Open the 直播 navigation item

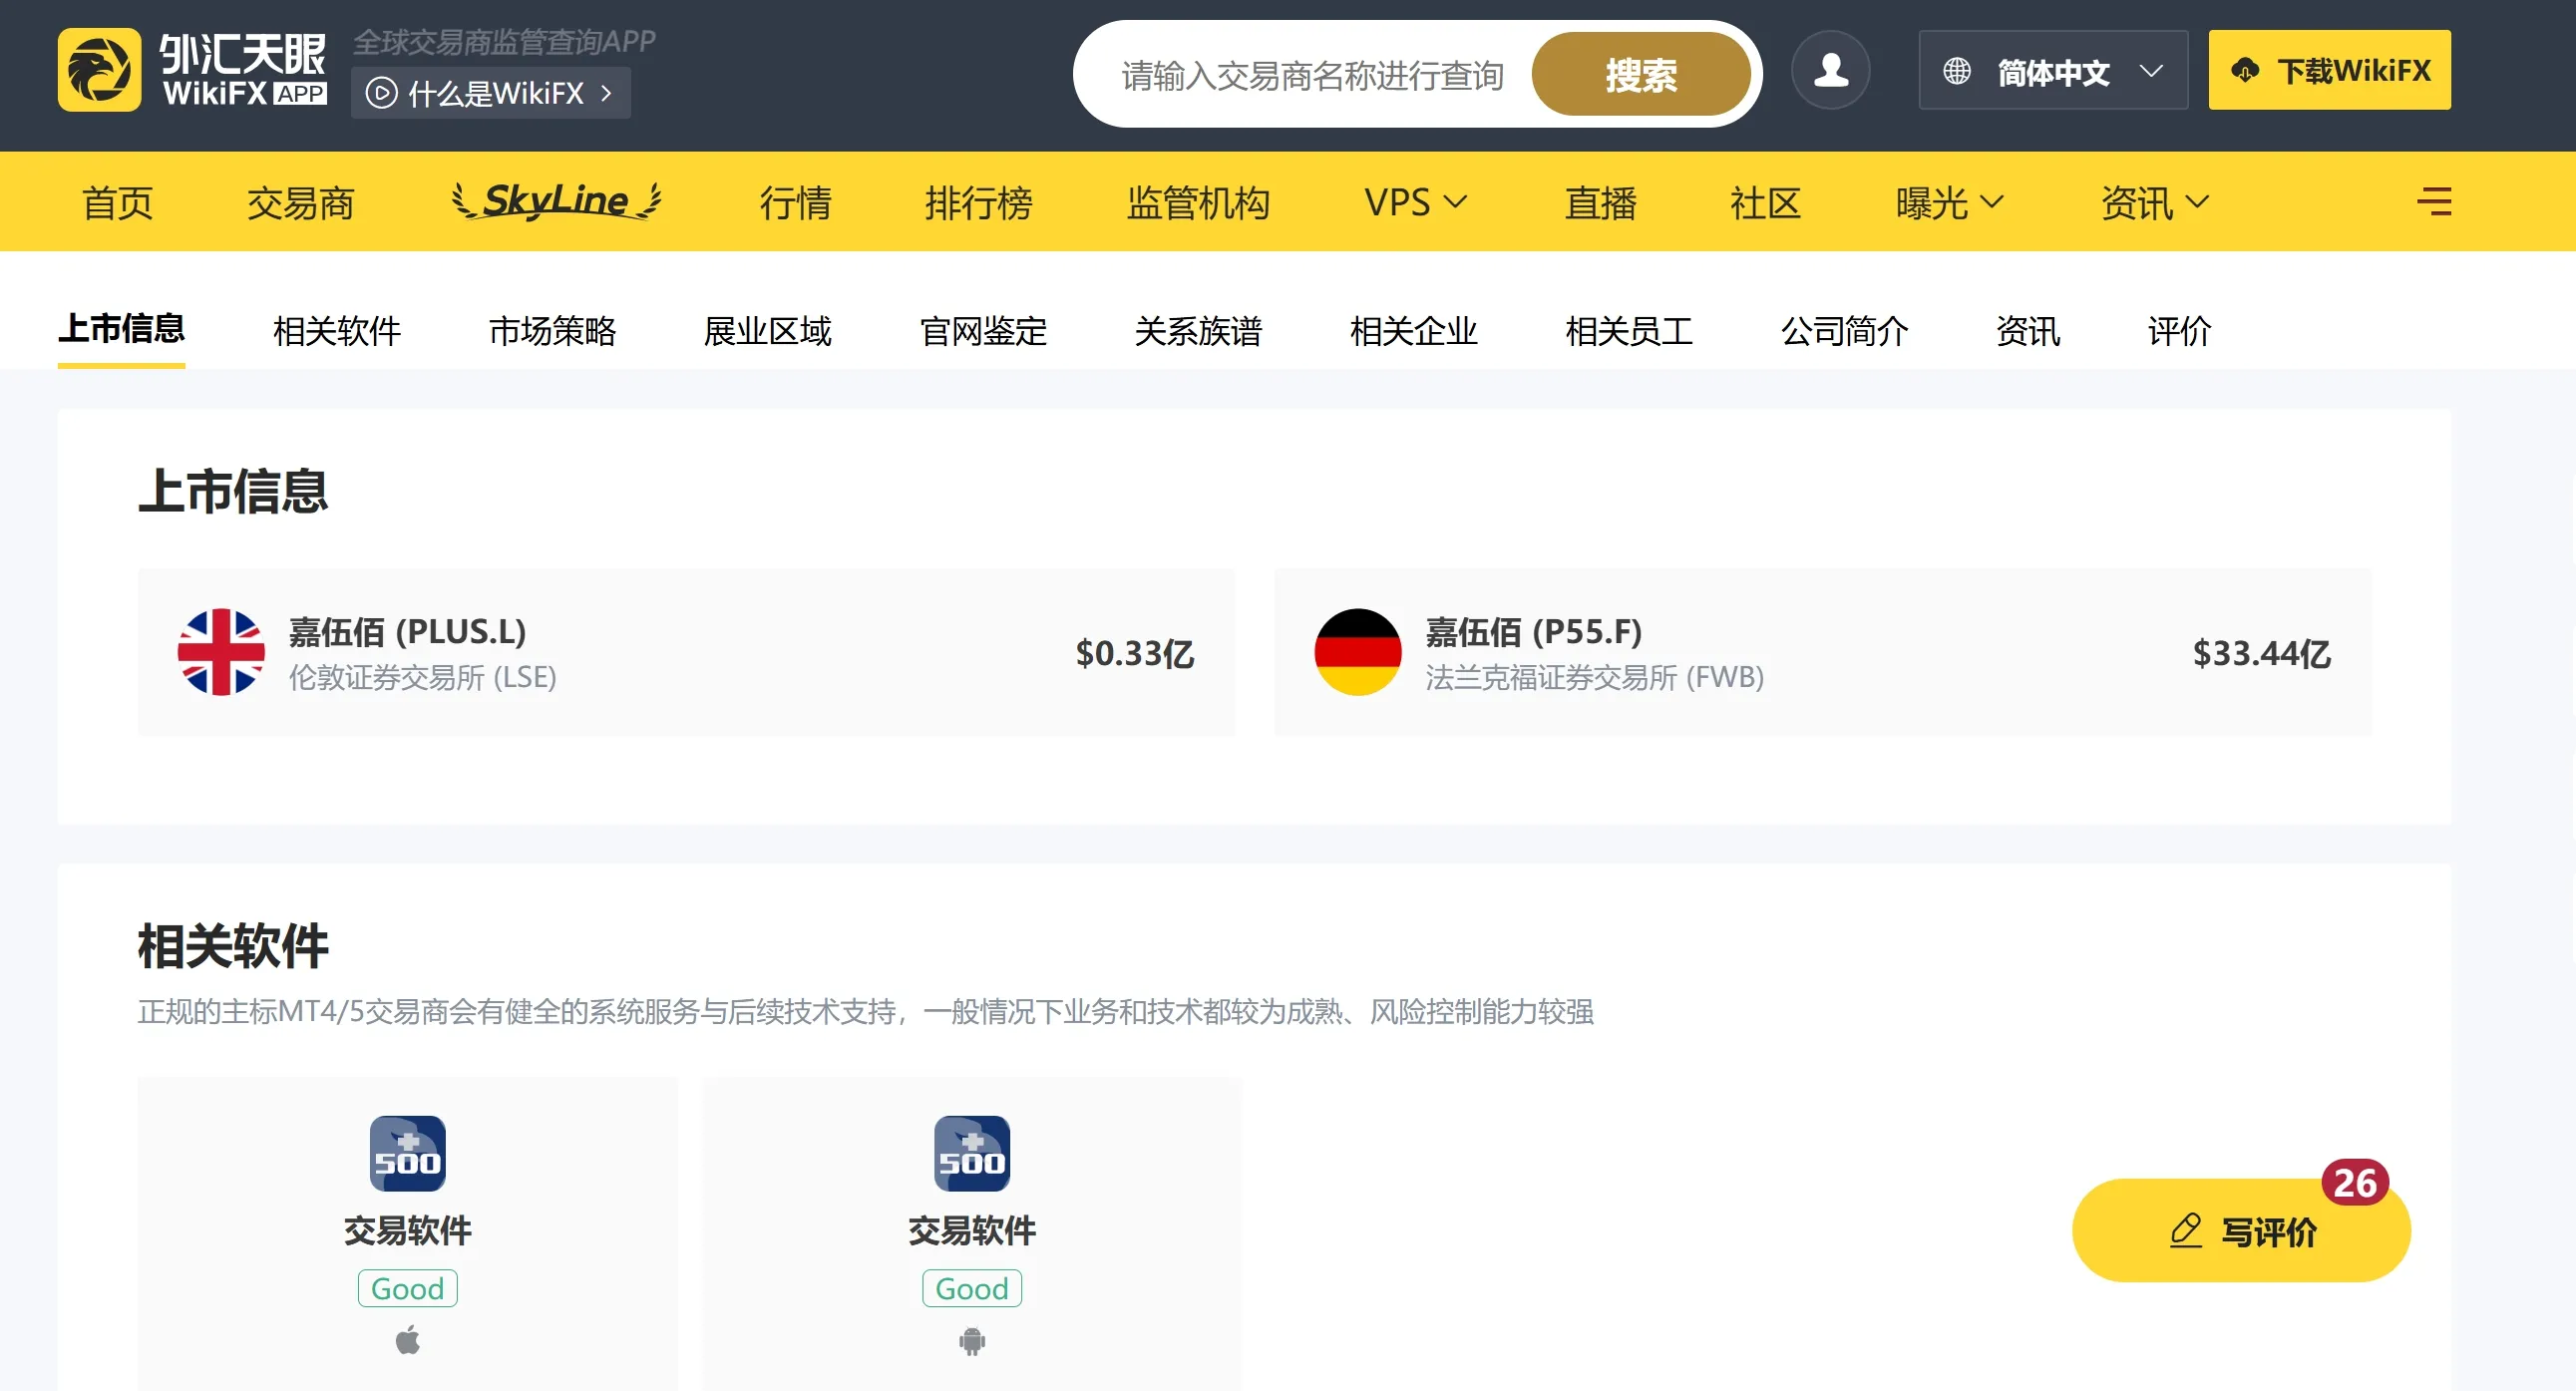(1600, 203)
